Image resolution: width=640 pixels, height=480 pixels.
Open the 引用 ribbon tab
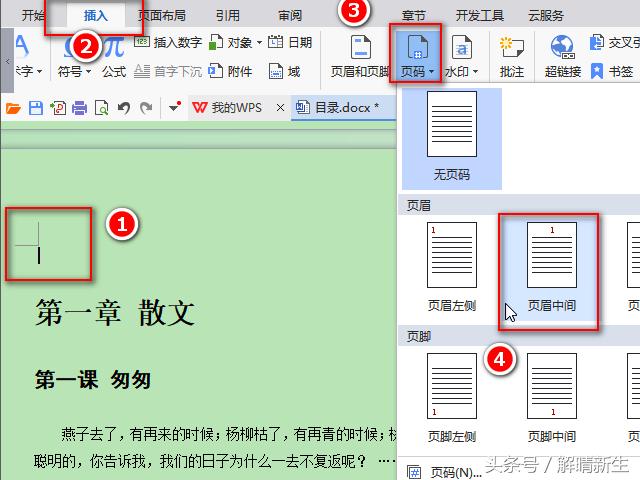[x=228, y=16]
